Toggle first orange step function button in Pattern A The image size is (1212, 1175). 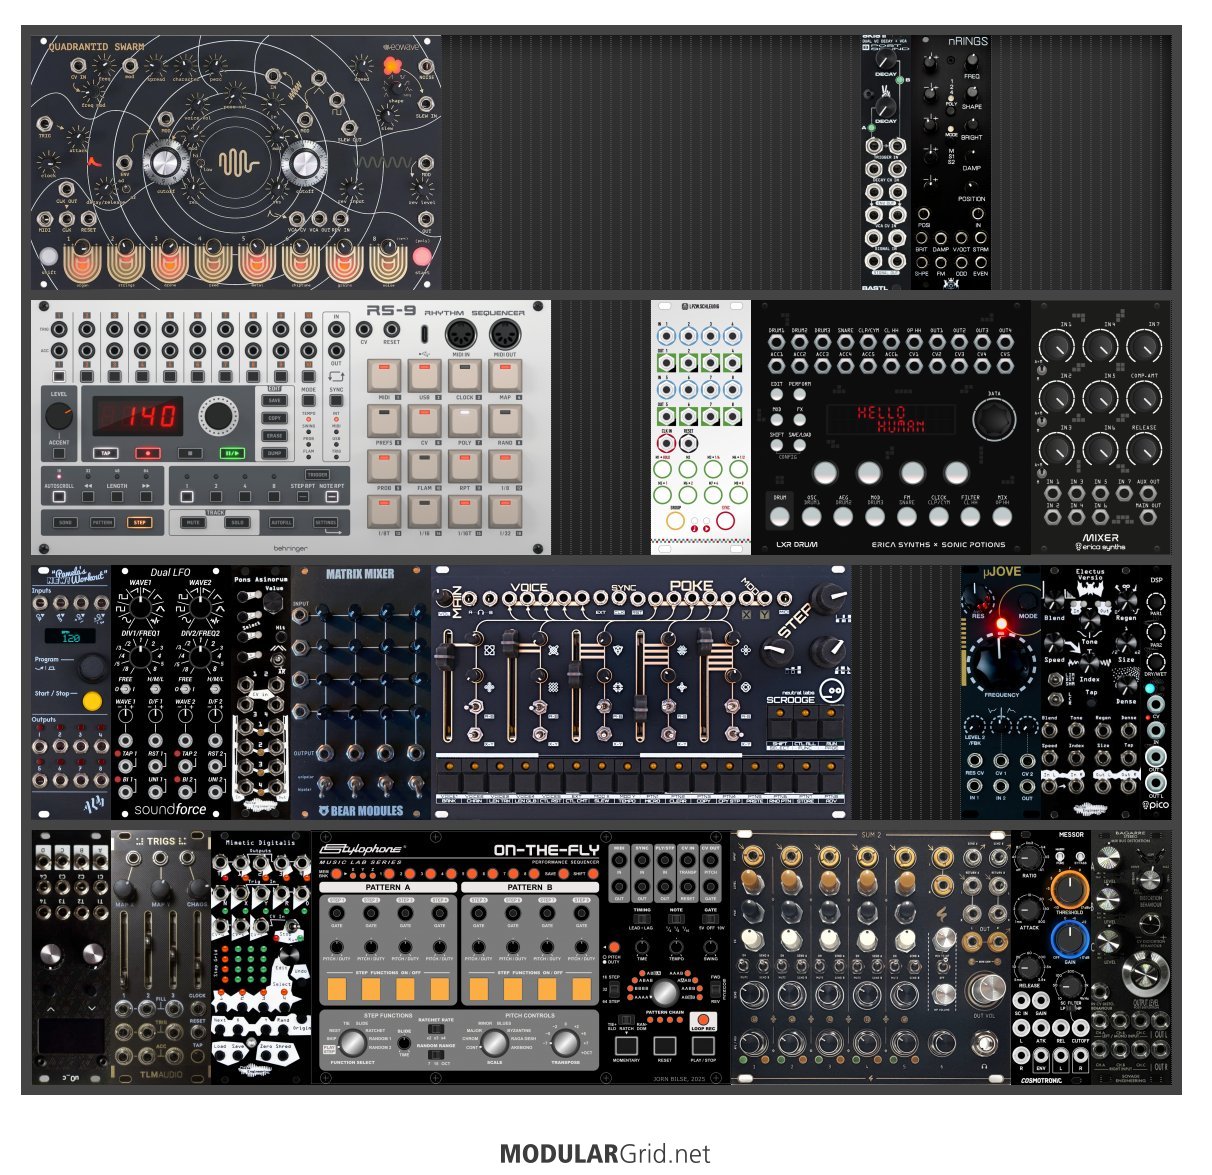click(337, 989)
